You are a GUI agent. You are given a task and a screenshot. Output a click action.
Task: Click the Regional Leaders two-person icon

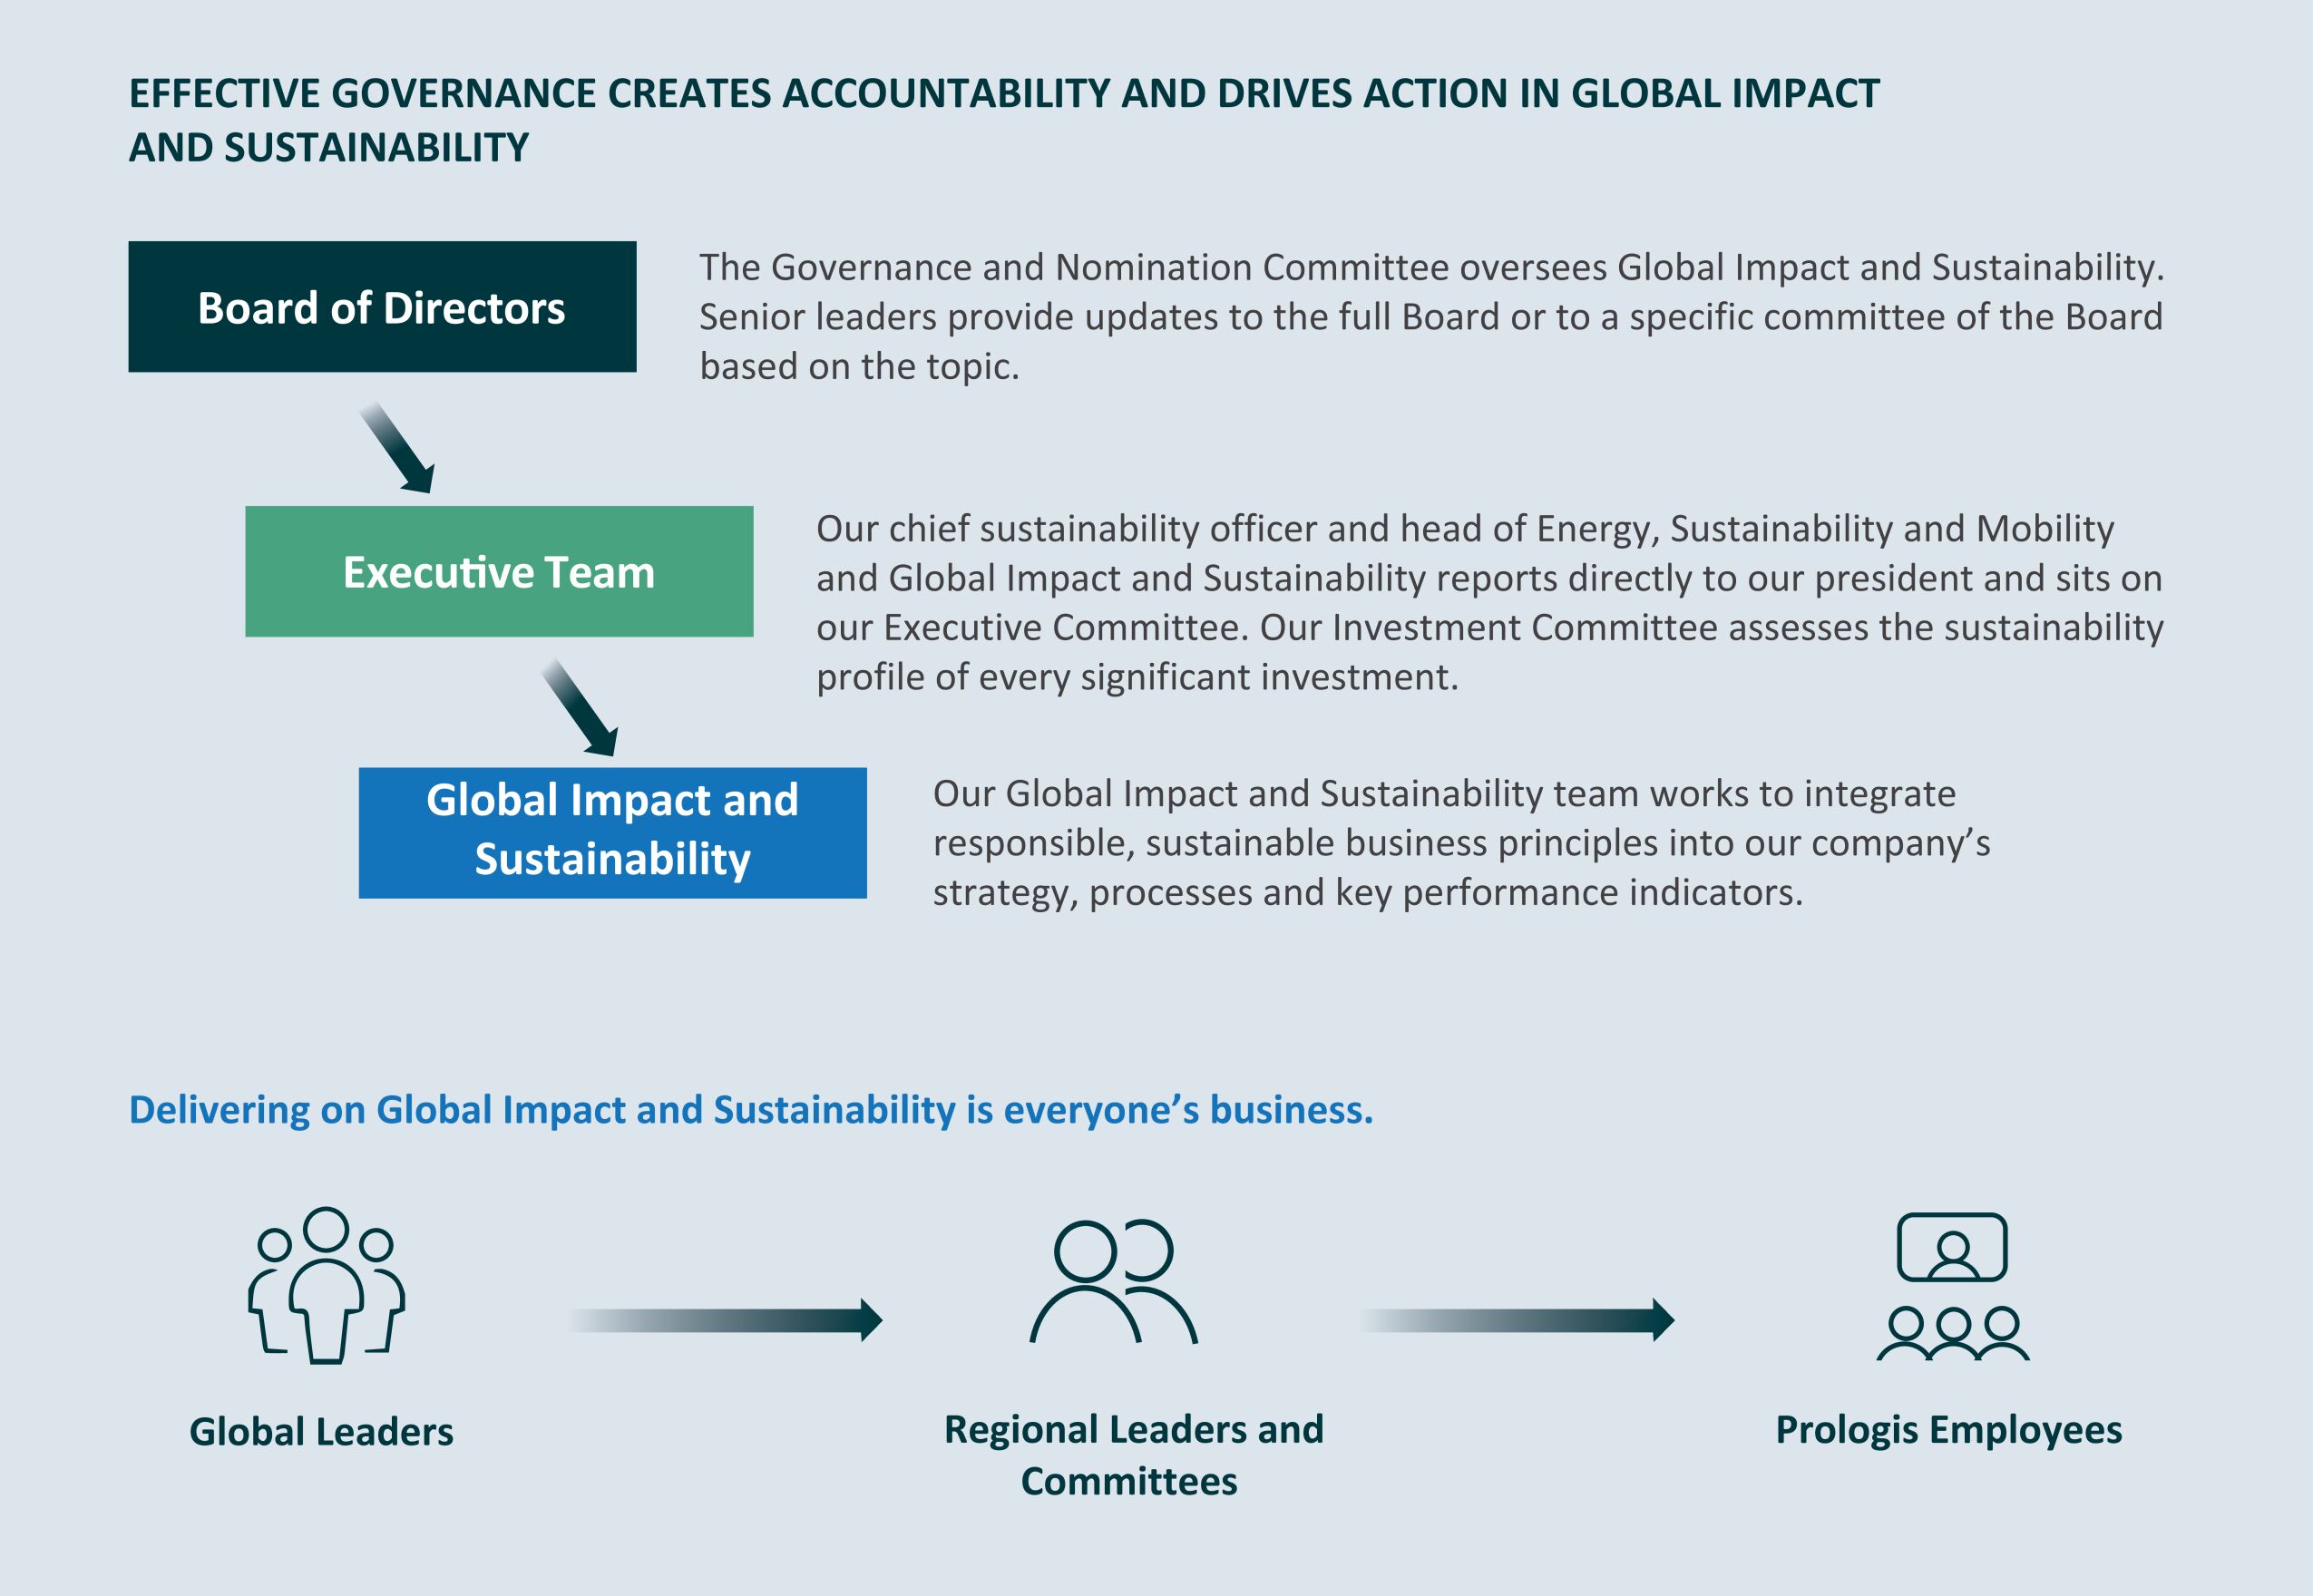tap(1113, 1282)
